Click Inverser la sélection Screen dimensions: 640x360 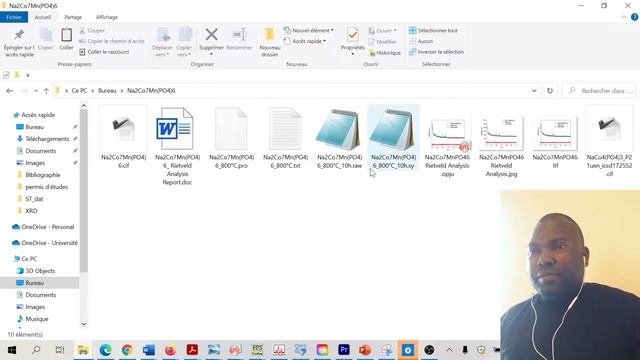pos(436,52)
